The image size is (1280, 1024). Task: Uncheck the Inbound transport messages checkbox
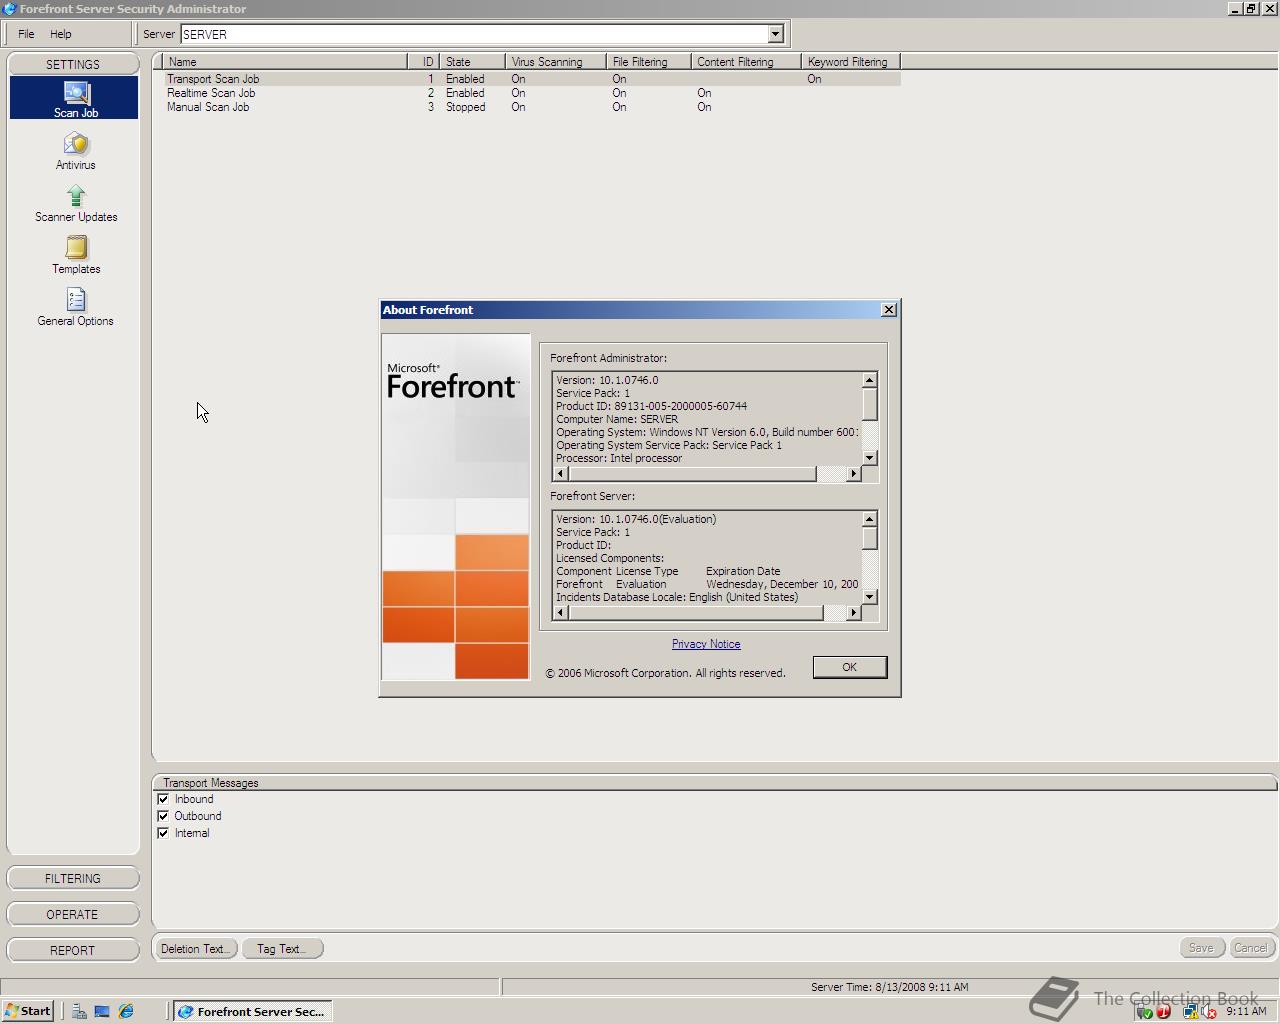163,799
